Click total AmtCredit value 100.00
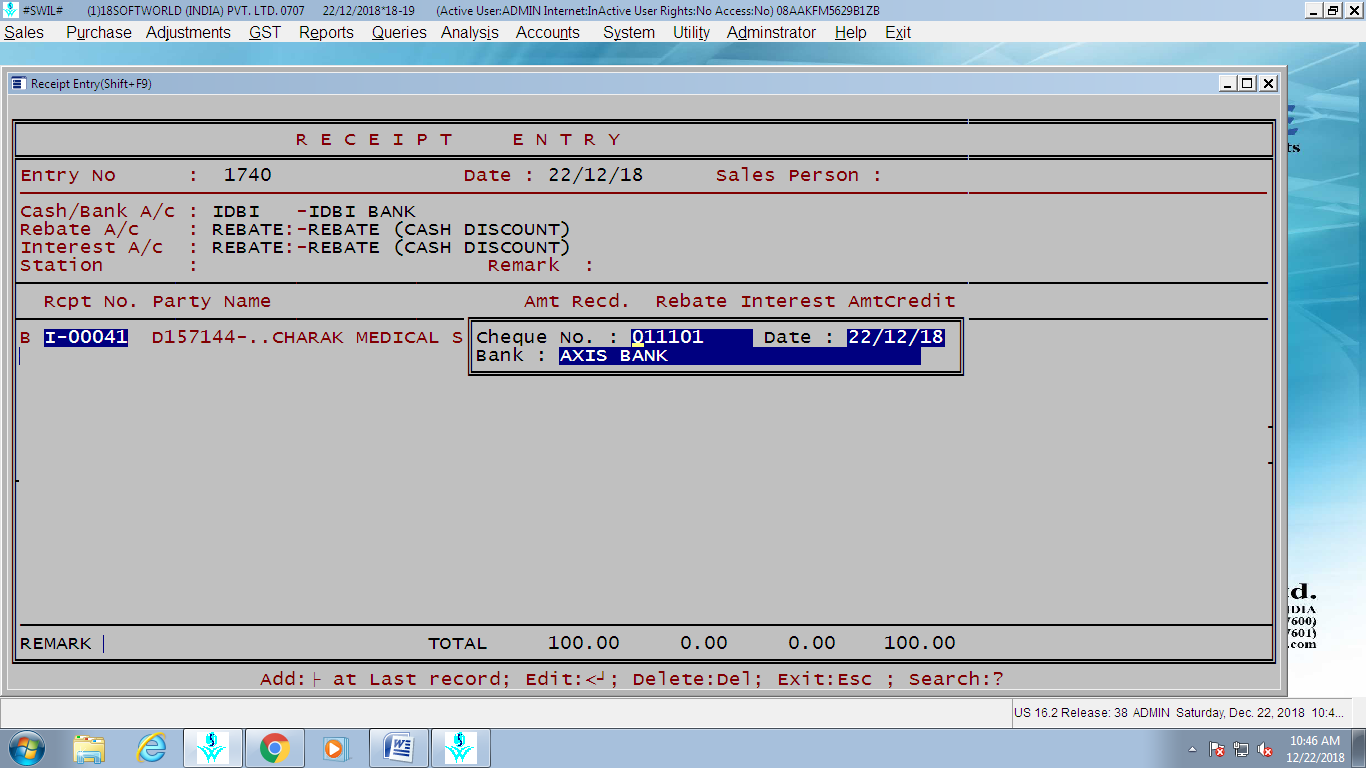Screen dimensions: 1366x768 920,643
